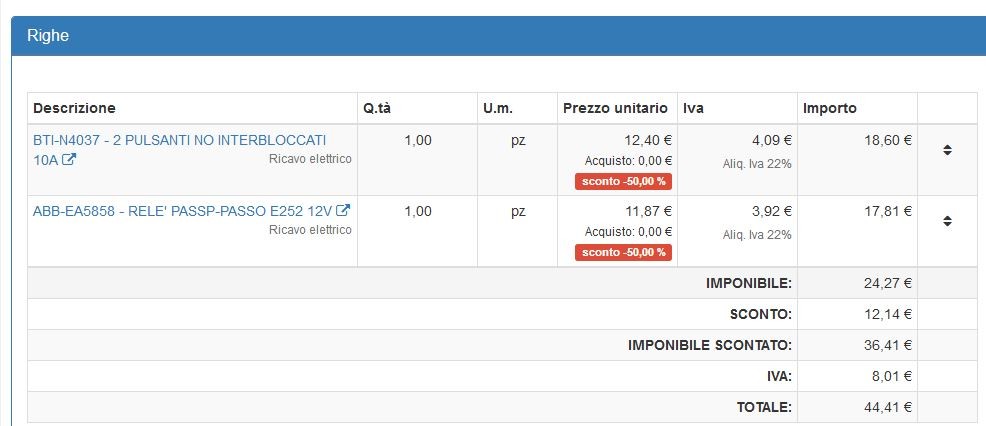Viewport: 986px width, 426px height.
Task: Click Aliq. Iva 22% text in ABB-EA5858 row
Action: coord(757,234)
